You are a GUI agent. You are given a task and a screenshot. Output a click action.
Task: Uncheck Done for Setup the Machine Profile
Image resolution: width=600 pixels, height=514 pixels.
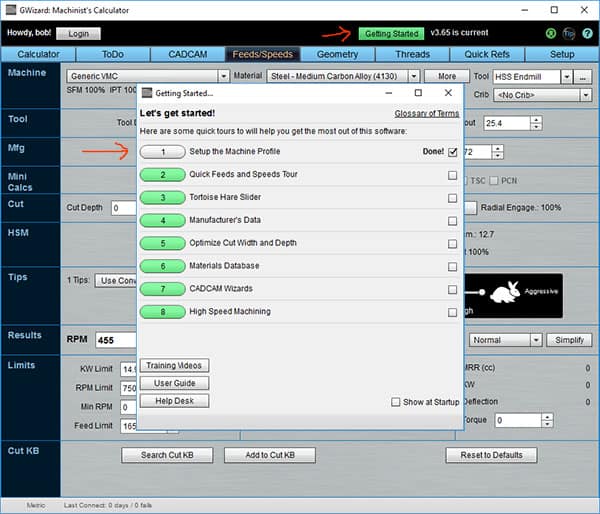pyautogui.click(x=452, y=152)
